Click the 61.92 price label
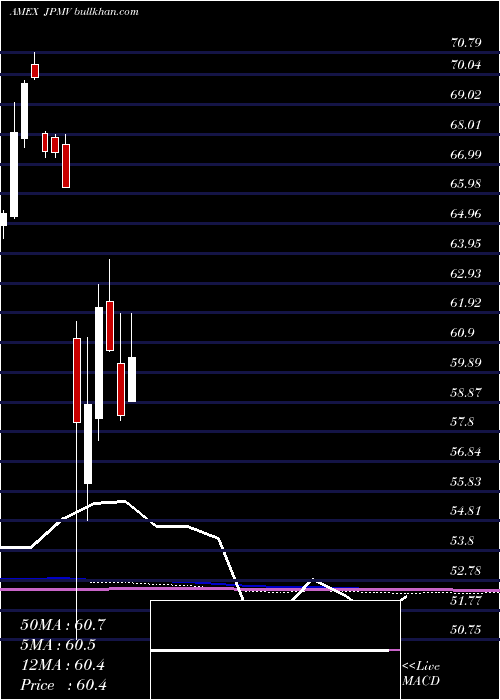This screenshot has height=700, width=500. click(x=466, y=303)
